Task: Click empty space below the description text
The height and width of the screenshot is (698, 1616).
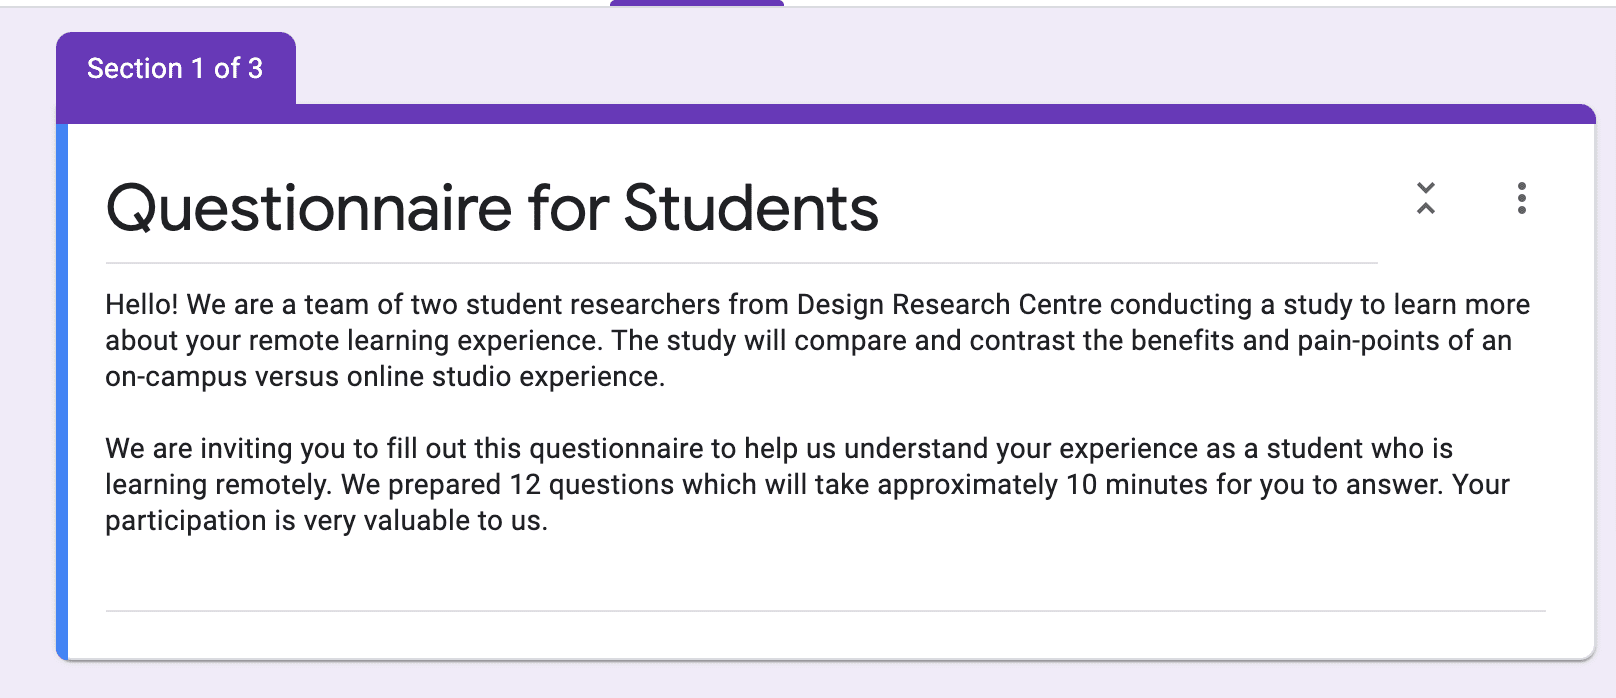Action: (x=800, y=570)
